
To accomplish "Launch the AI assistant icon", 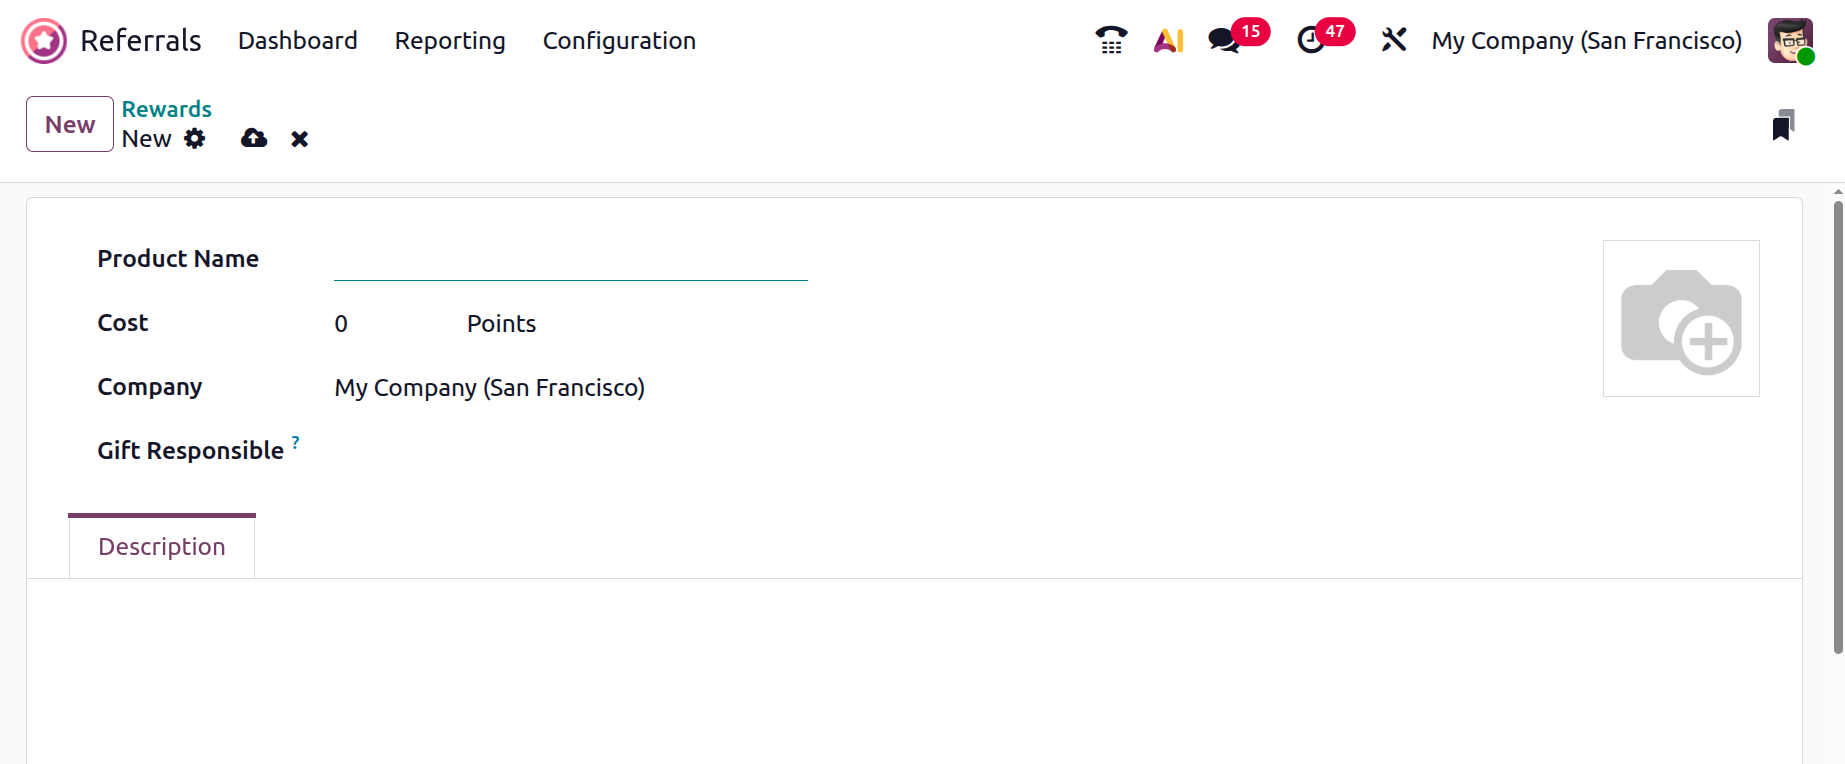I will [1168, 41].
